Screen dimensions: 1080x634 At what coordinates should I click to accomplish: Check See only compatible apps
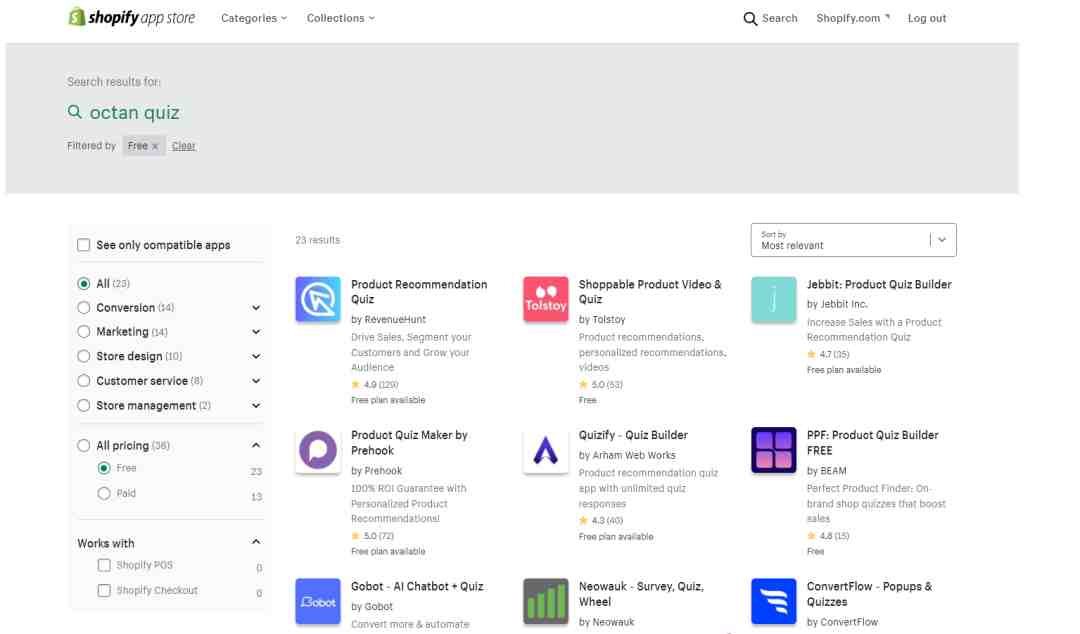(x=83, y=245)
